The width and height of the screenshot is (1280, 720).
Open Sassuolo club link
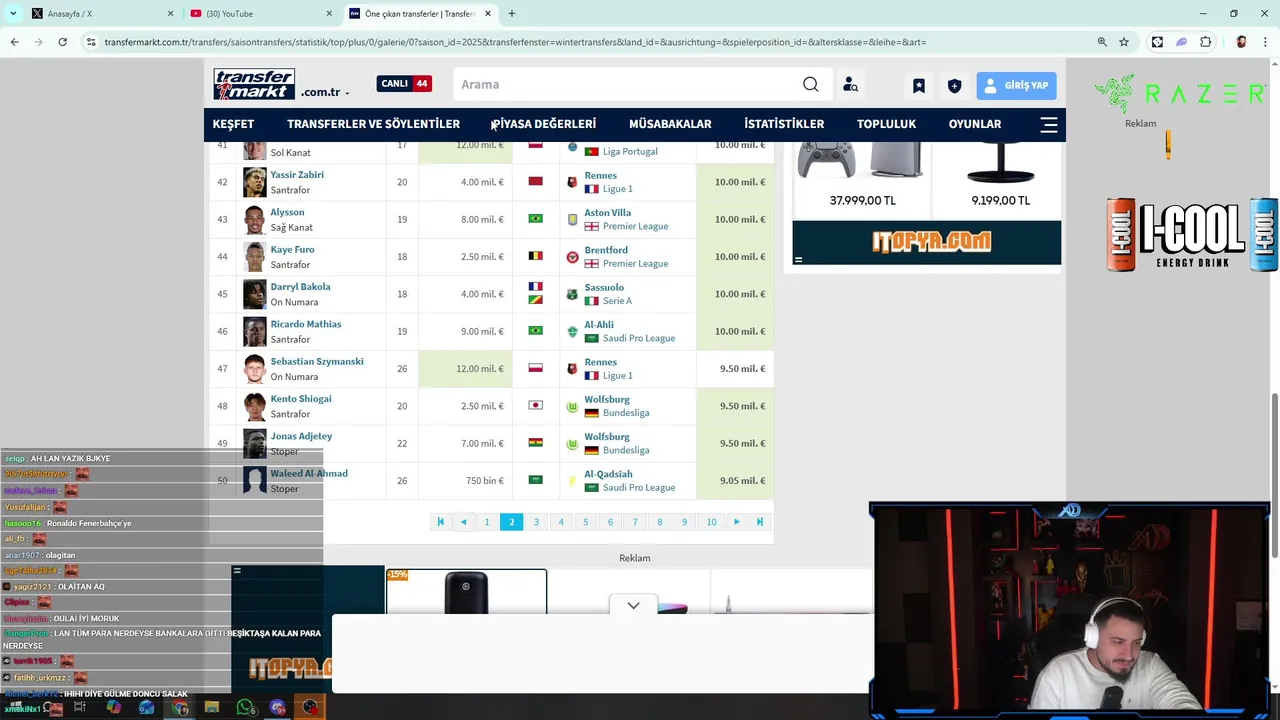(x=604, y=288)
